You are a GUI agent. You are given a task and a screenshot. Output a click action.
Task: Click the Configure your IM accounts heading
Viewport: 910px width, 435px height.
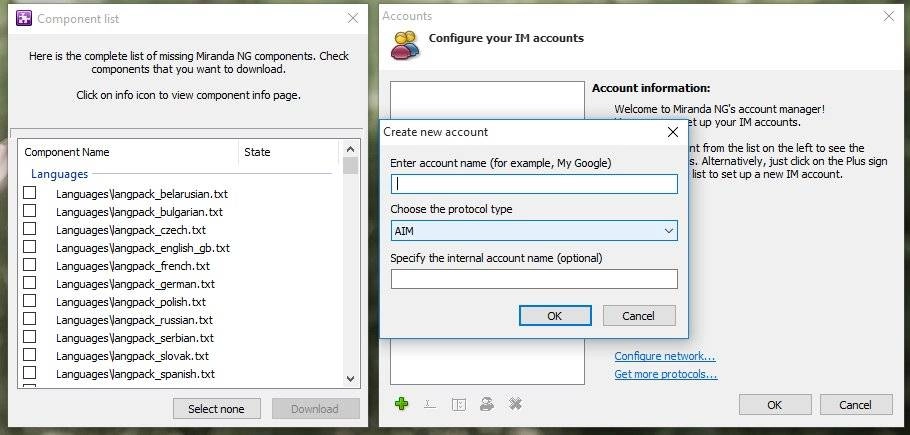tap(506, 38)
